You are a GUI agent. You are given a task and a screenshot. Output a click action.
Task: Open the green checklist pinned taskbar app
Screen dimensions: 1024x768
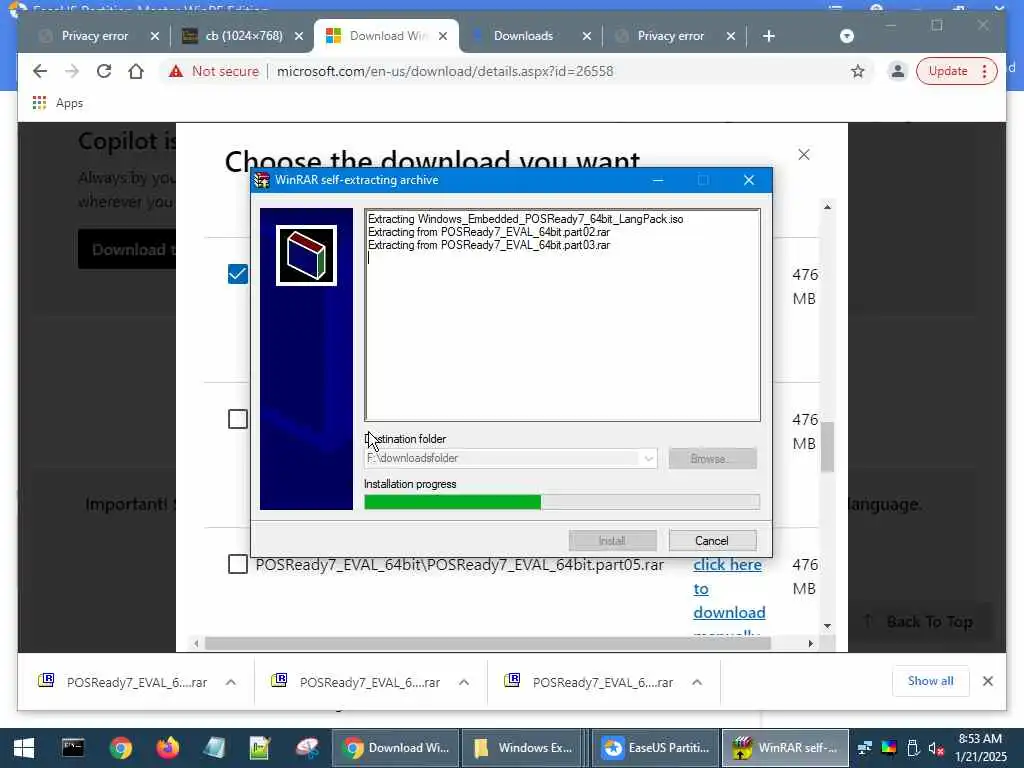pos(260,748)
